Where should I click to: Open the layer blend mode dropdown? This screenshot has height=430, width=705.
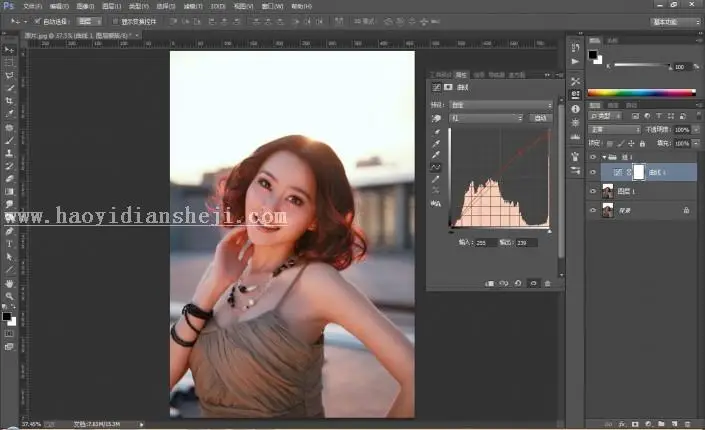(615, 130)
